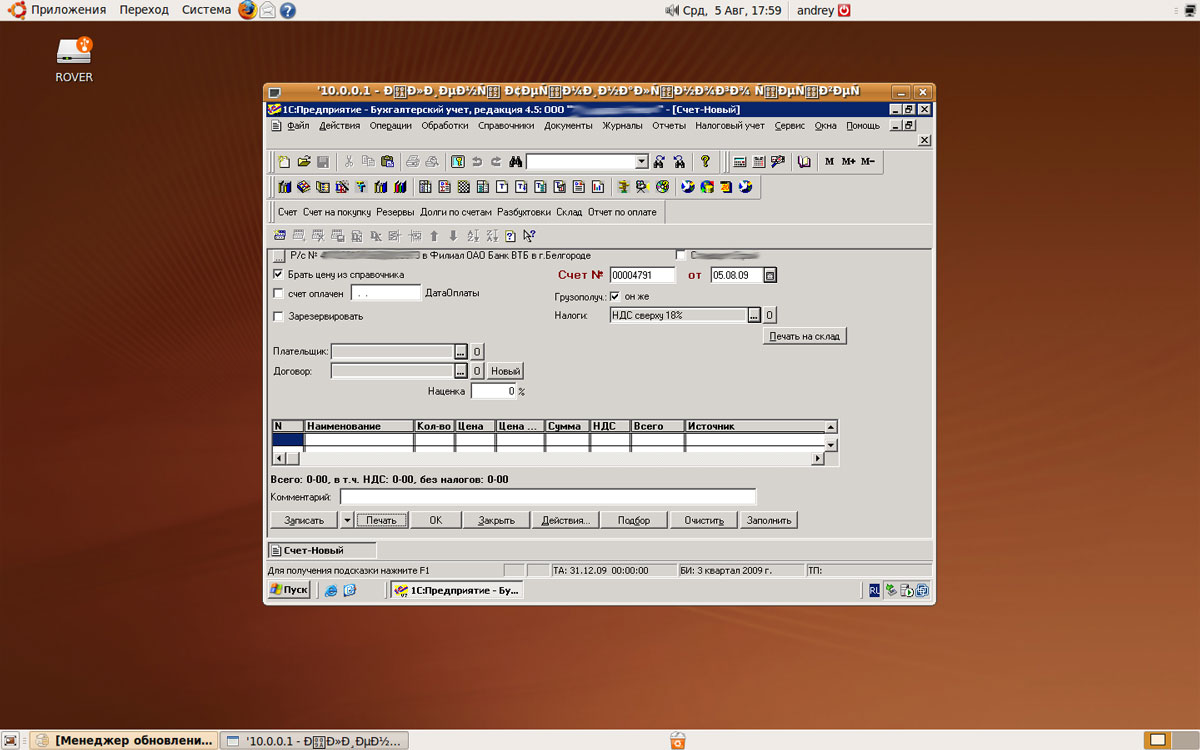
Task: Expand the toolbar search combo box dropdown
Action: (642, 162)
